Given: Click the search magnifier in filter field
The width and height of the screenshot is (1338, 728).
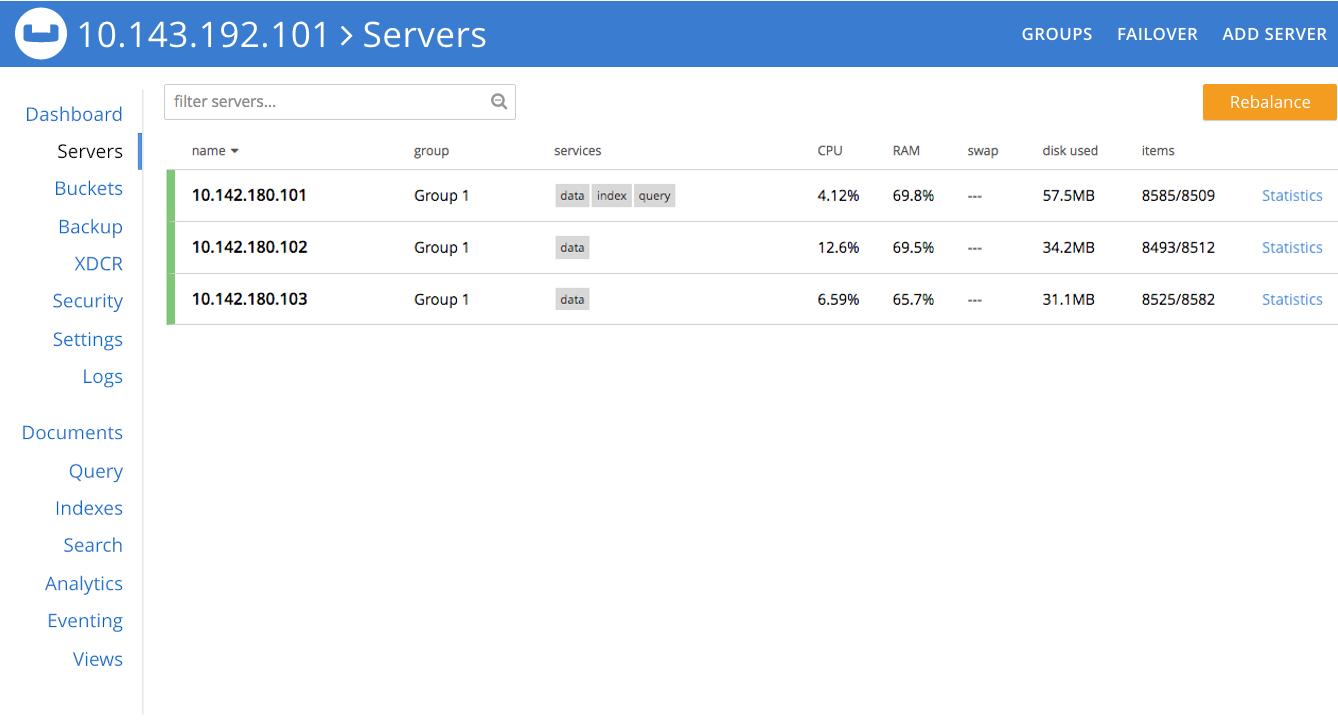Looking at the screenshot, I should (498, 101).
